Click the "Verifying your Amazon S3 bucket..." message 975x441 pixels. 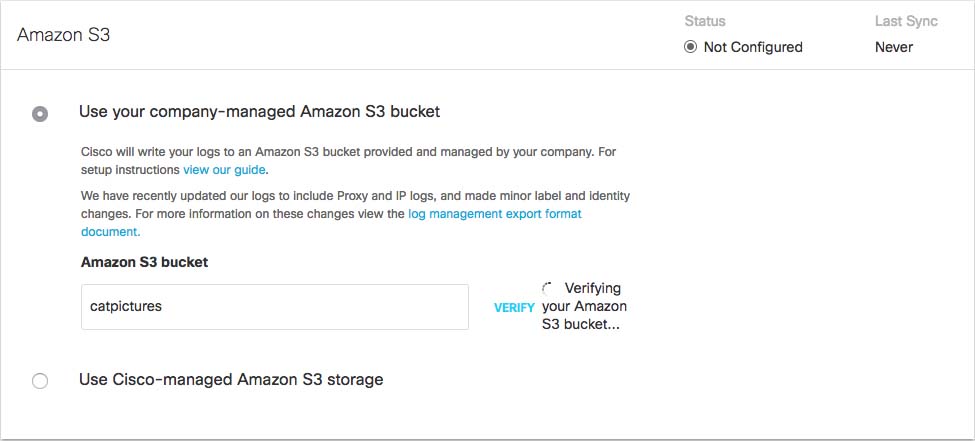click(585, 306)
